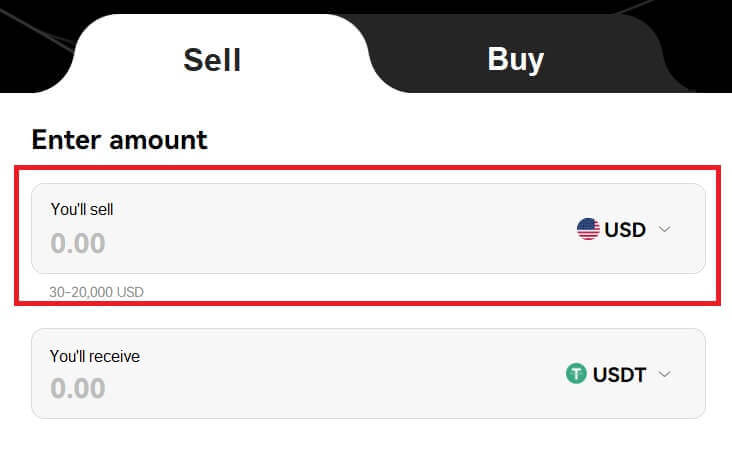Click the "You'll sell" label text

89,209
